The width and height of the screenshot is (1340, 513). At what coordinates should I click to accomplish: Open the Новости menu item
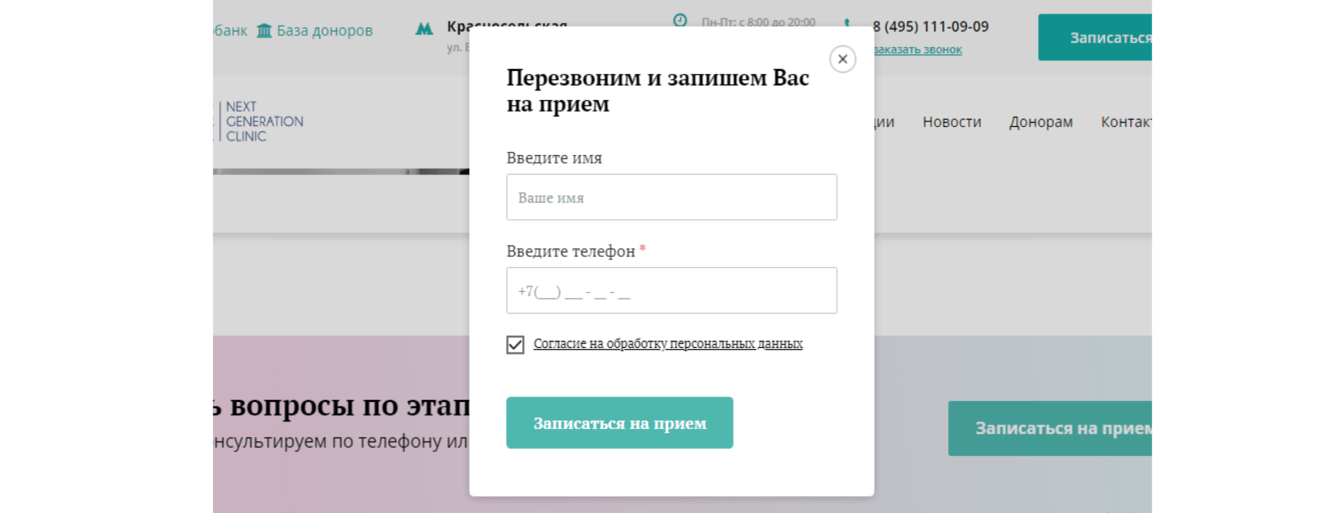951,122
